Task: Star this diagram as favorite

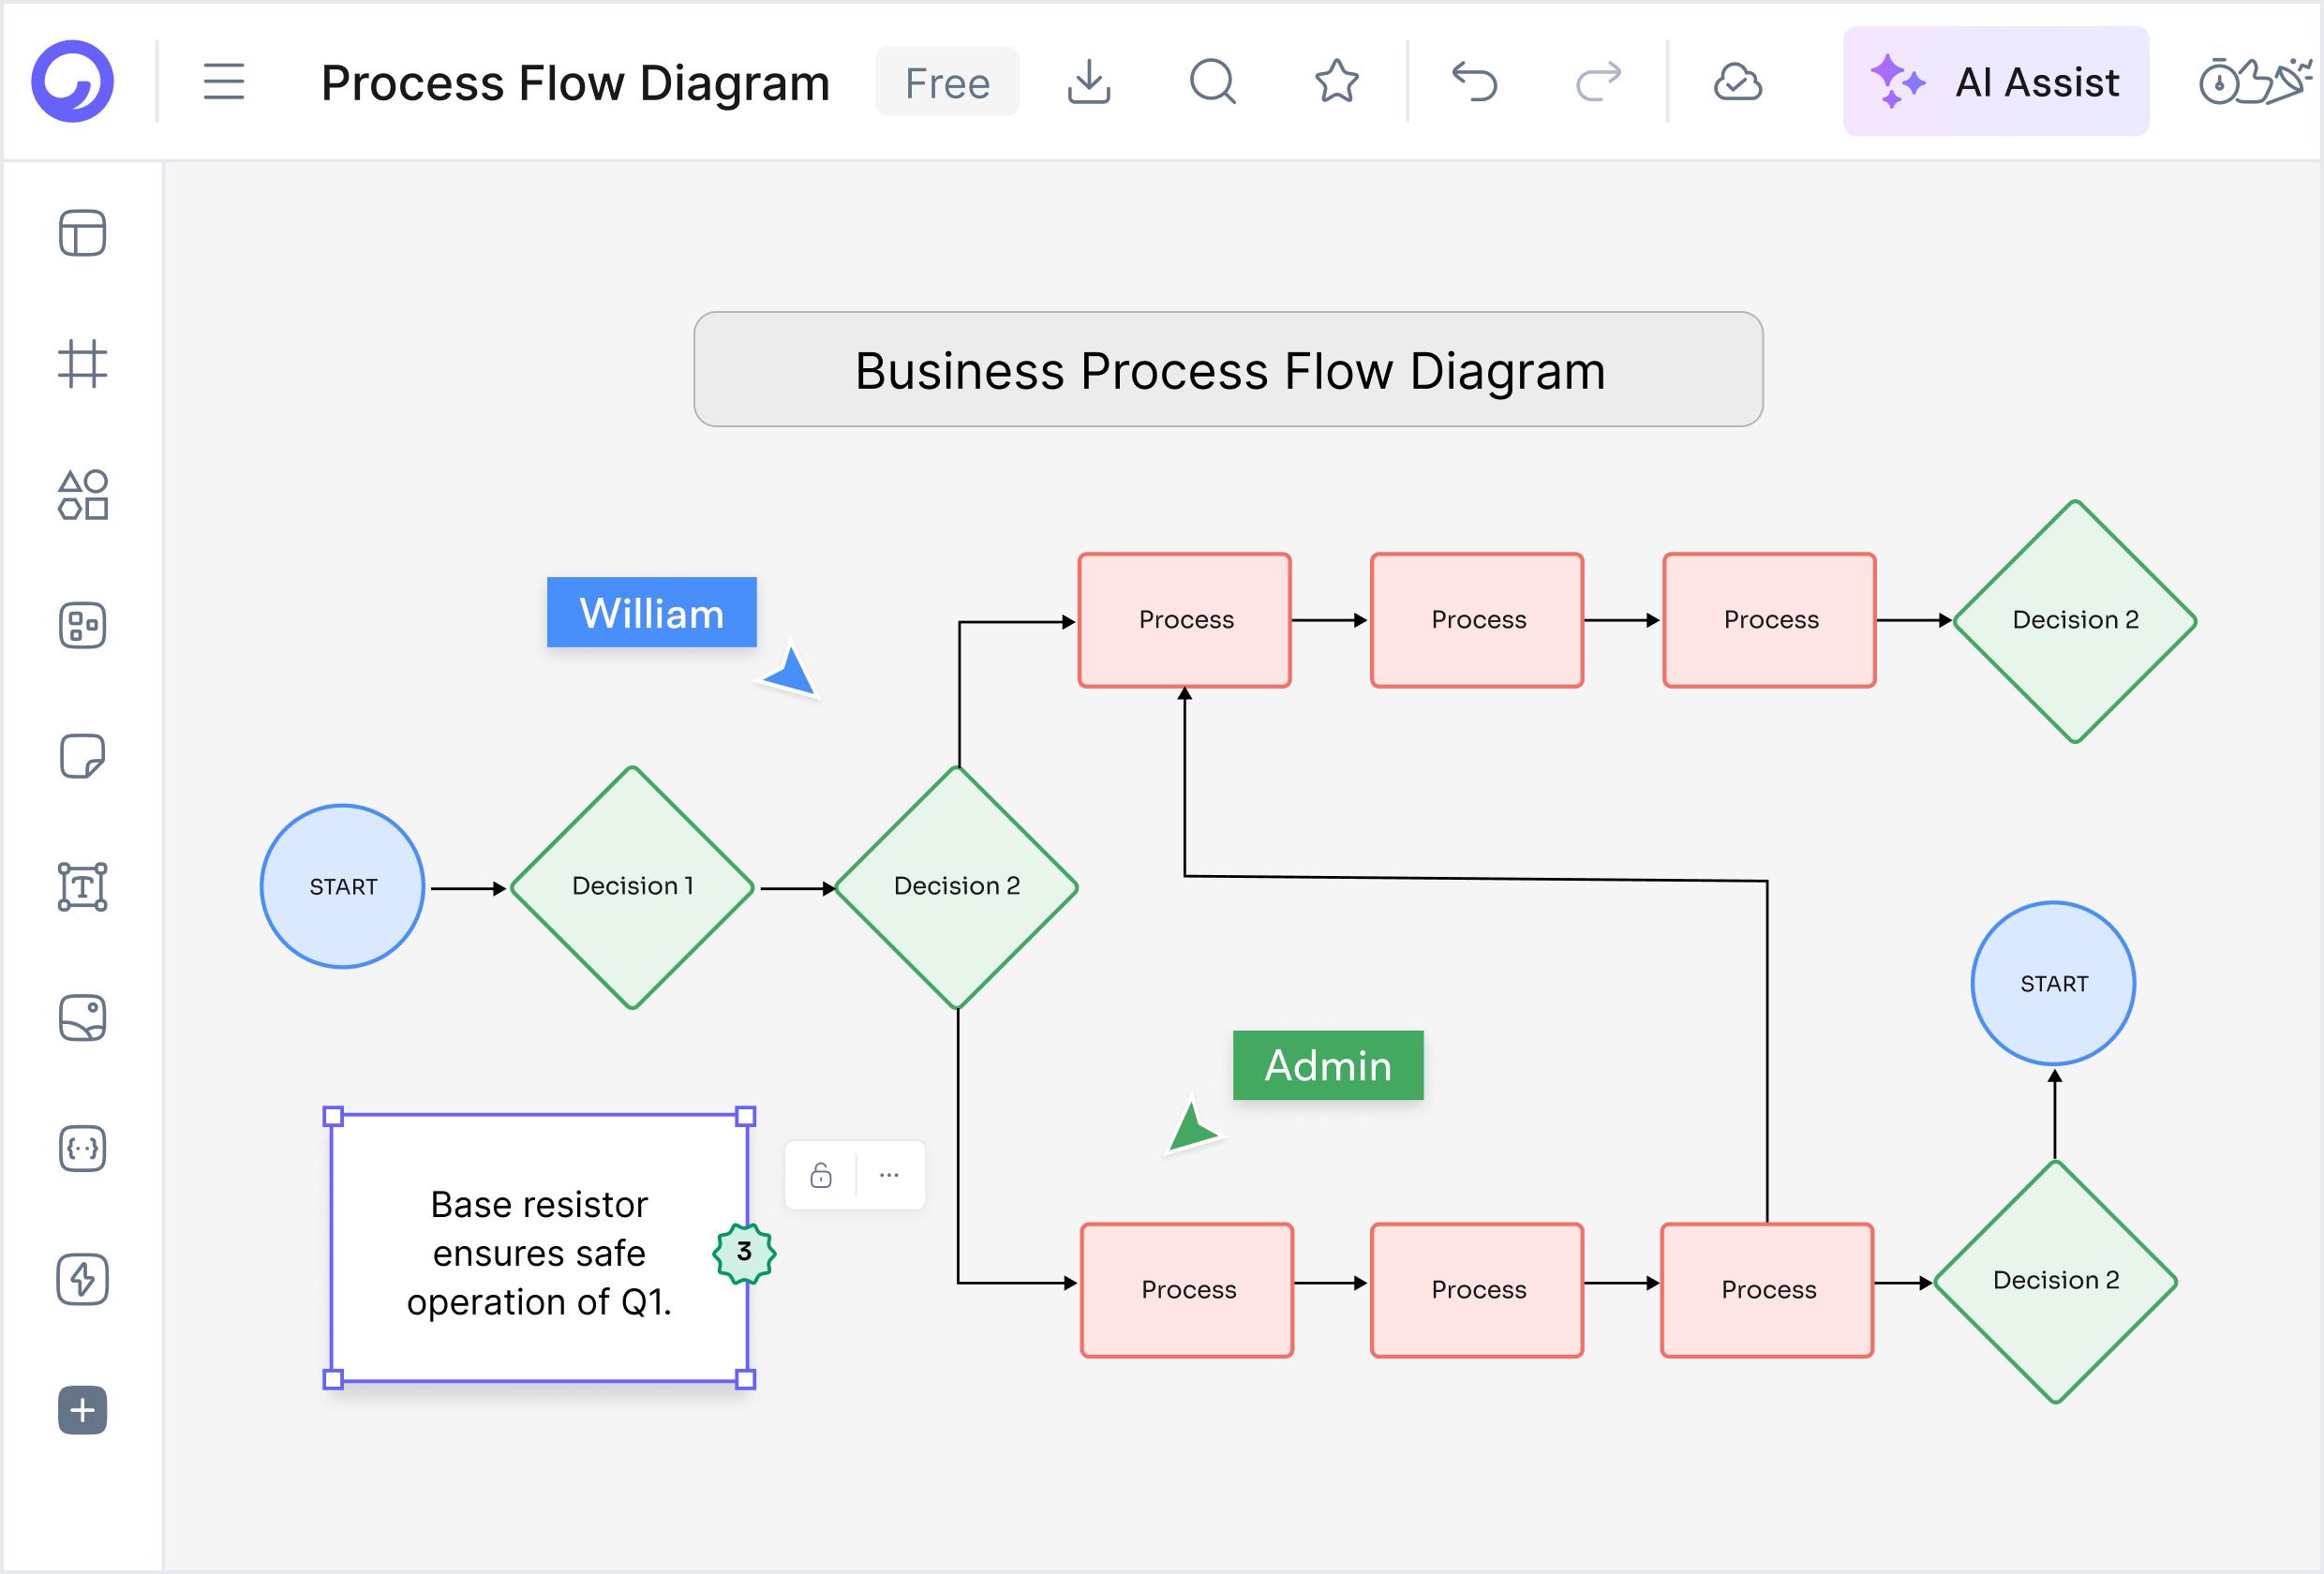Action: click(1337, 81)
